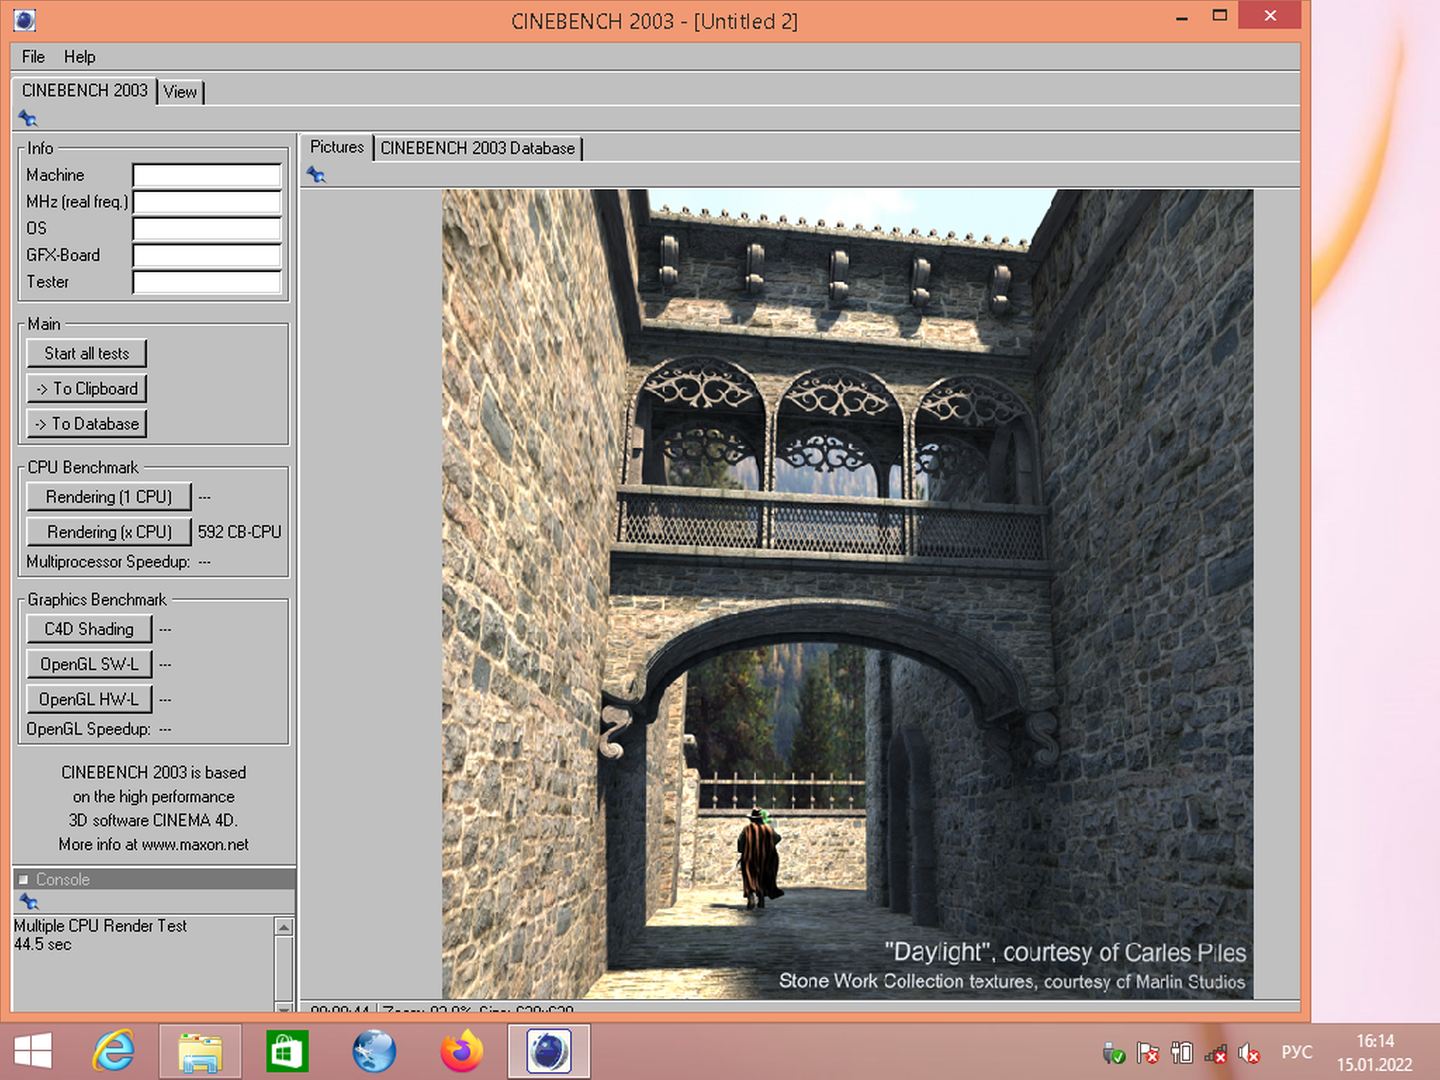Image resolution: width=1440 pixels, height=1080 pixels.
Task: Click the 592 CB-CPU result value
Action: pyautogui.click(x=240, y=532)
